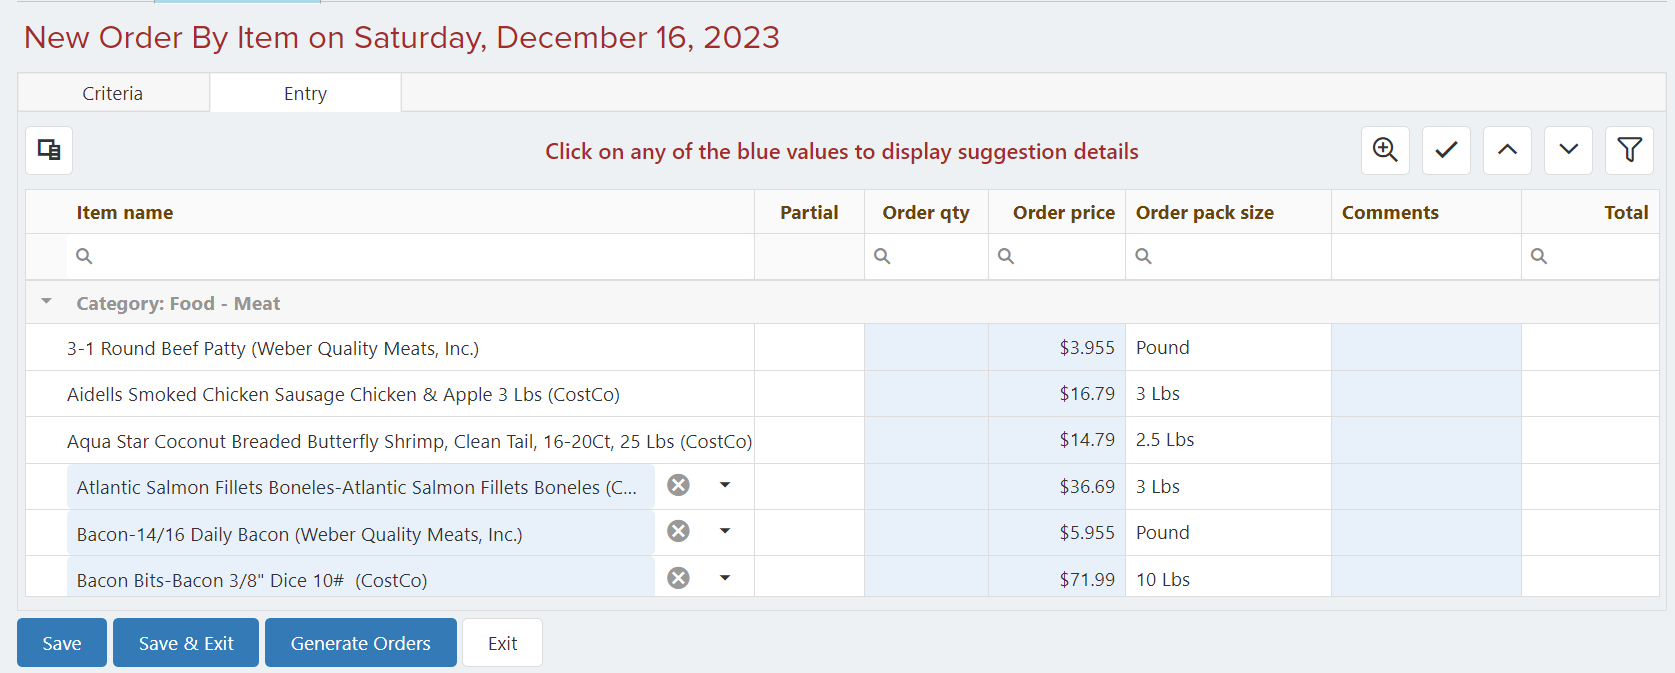Click the zoom-in magnifier toolbar icon
1675x673 pixels.
[1385, 151]
